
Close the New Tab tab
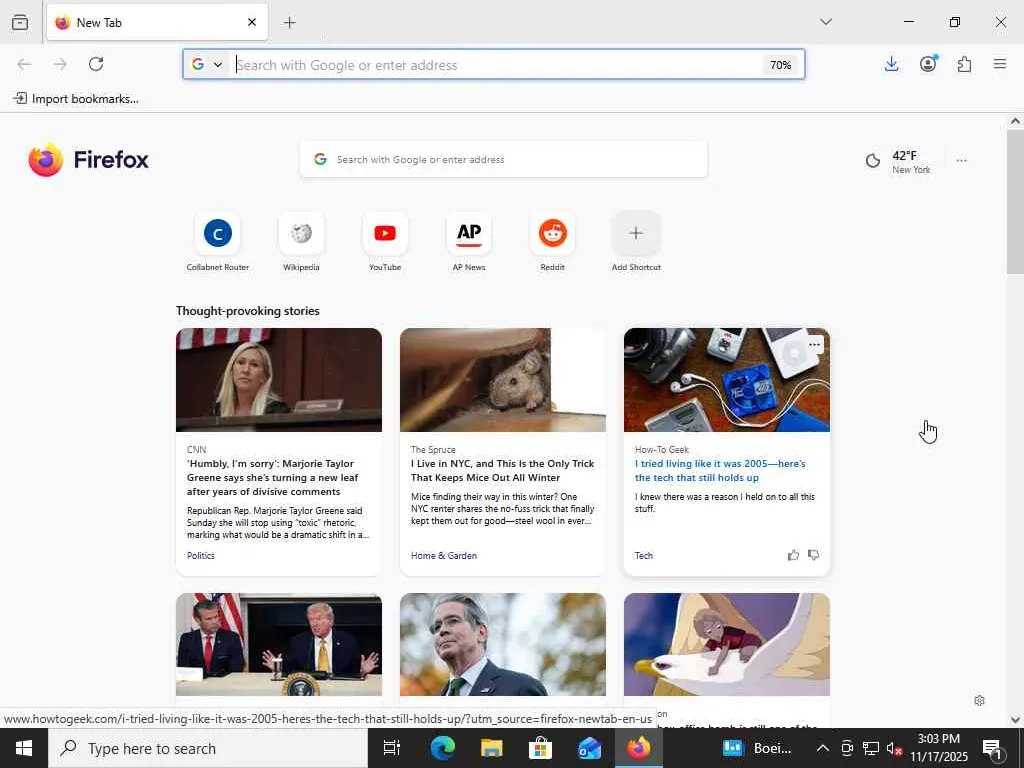coord(252,22)
